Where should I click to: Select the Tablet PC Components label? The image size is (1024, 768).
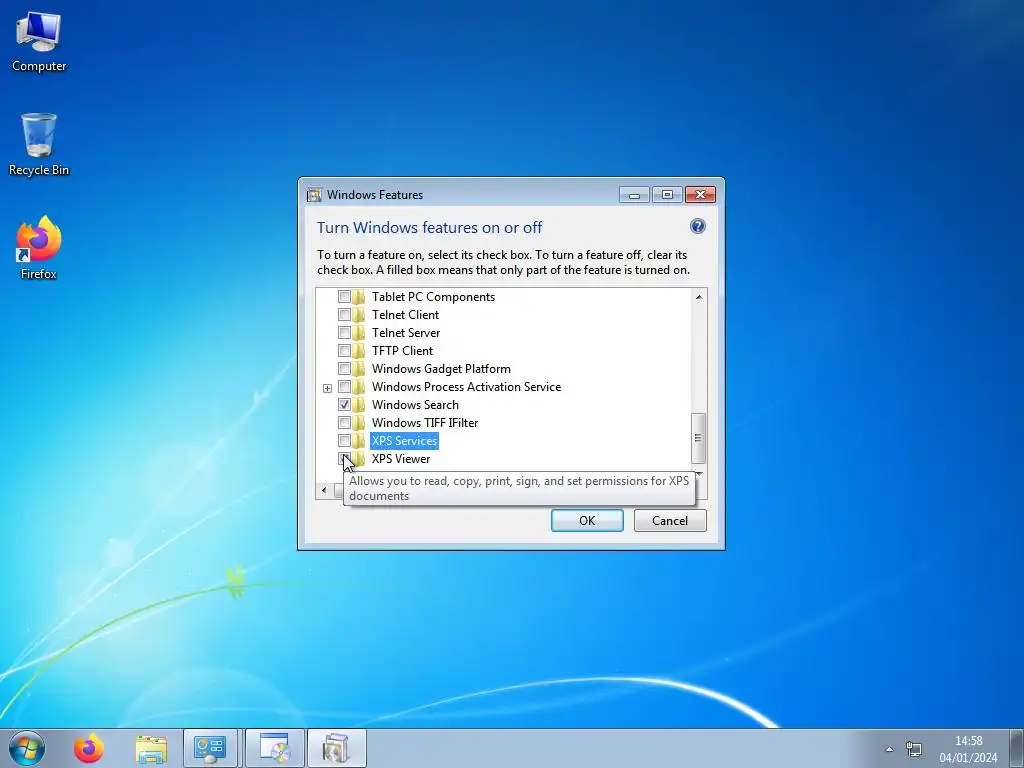pos(434,296)
